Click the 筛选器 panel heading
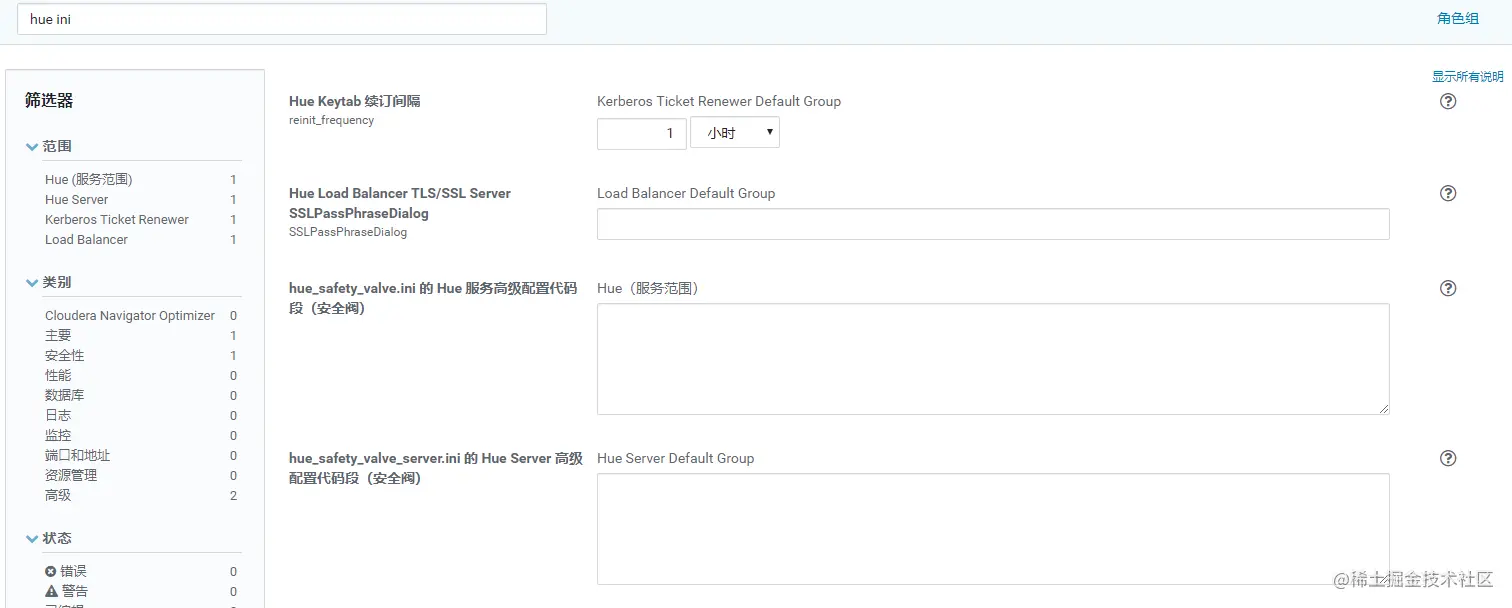The image size is (1512, 608). (49, 100)
